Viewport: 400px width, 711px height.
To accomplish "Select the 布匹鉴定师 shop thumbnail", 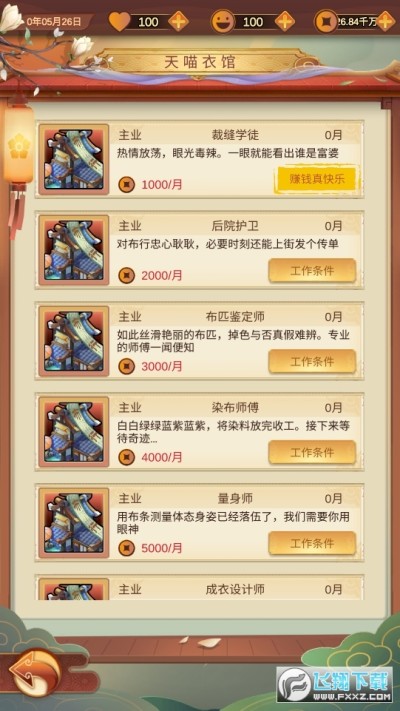I will tap(73, 341).
